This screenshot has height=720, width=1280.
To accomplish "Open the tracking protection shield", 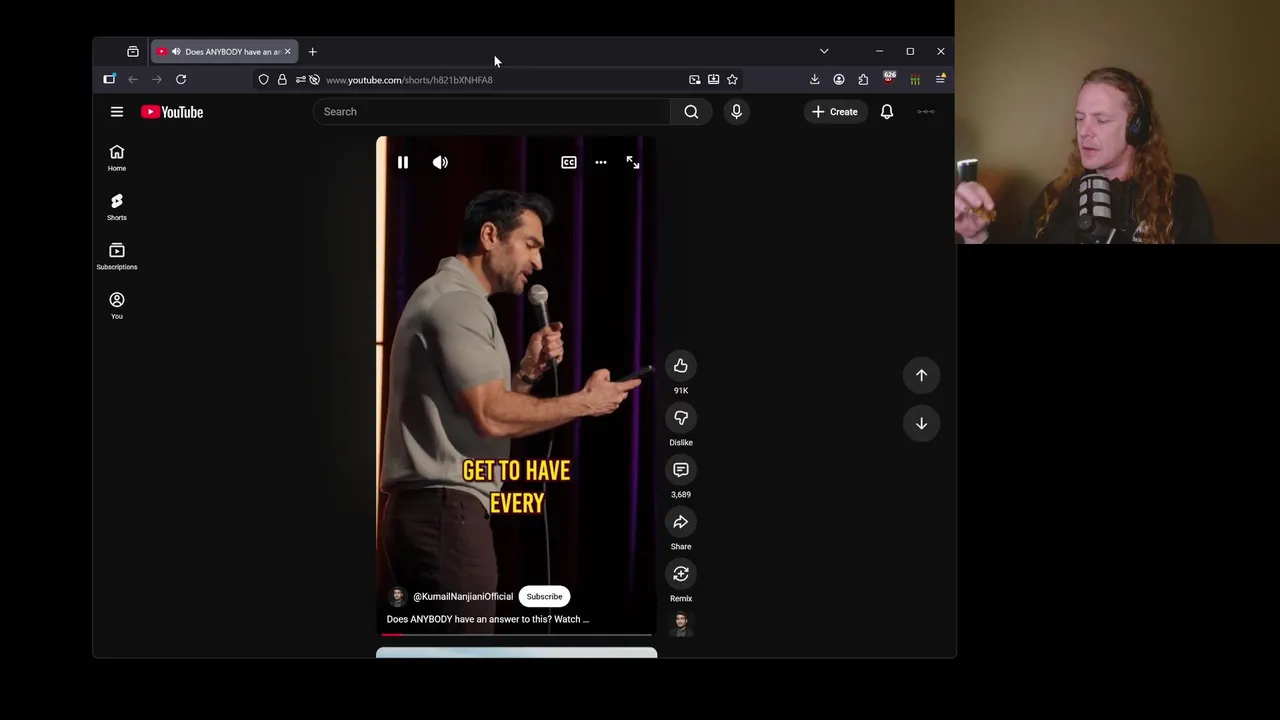I will click(x=264, y=80).
